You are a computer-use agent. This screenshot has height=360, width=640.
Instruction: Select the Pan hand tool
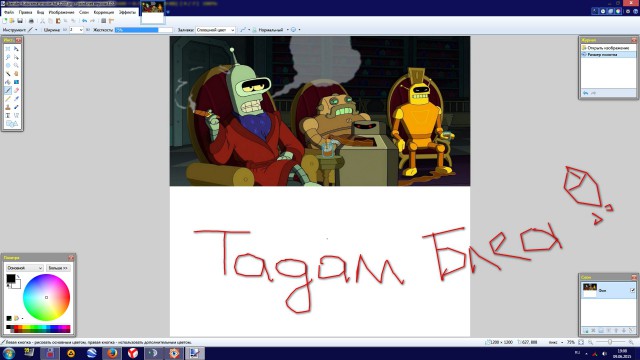[16, 74]
